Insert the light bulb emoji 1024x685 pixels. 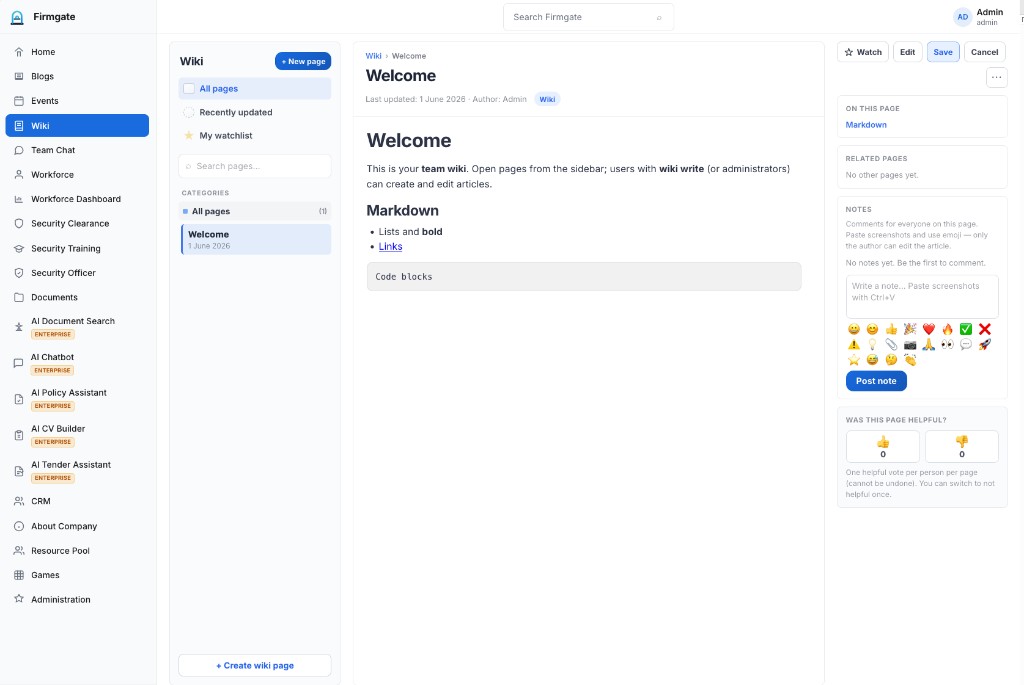872,344
